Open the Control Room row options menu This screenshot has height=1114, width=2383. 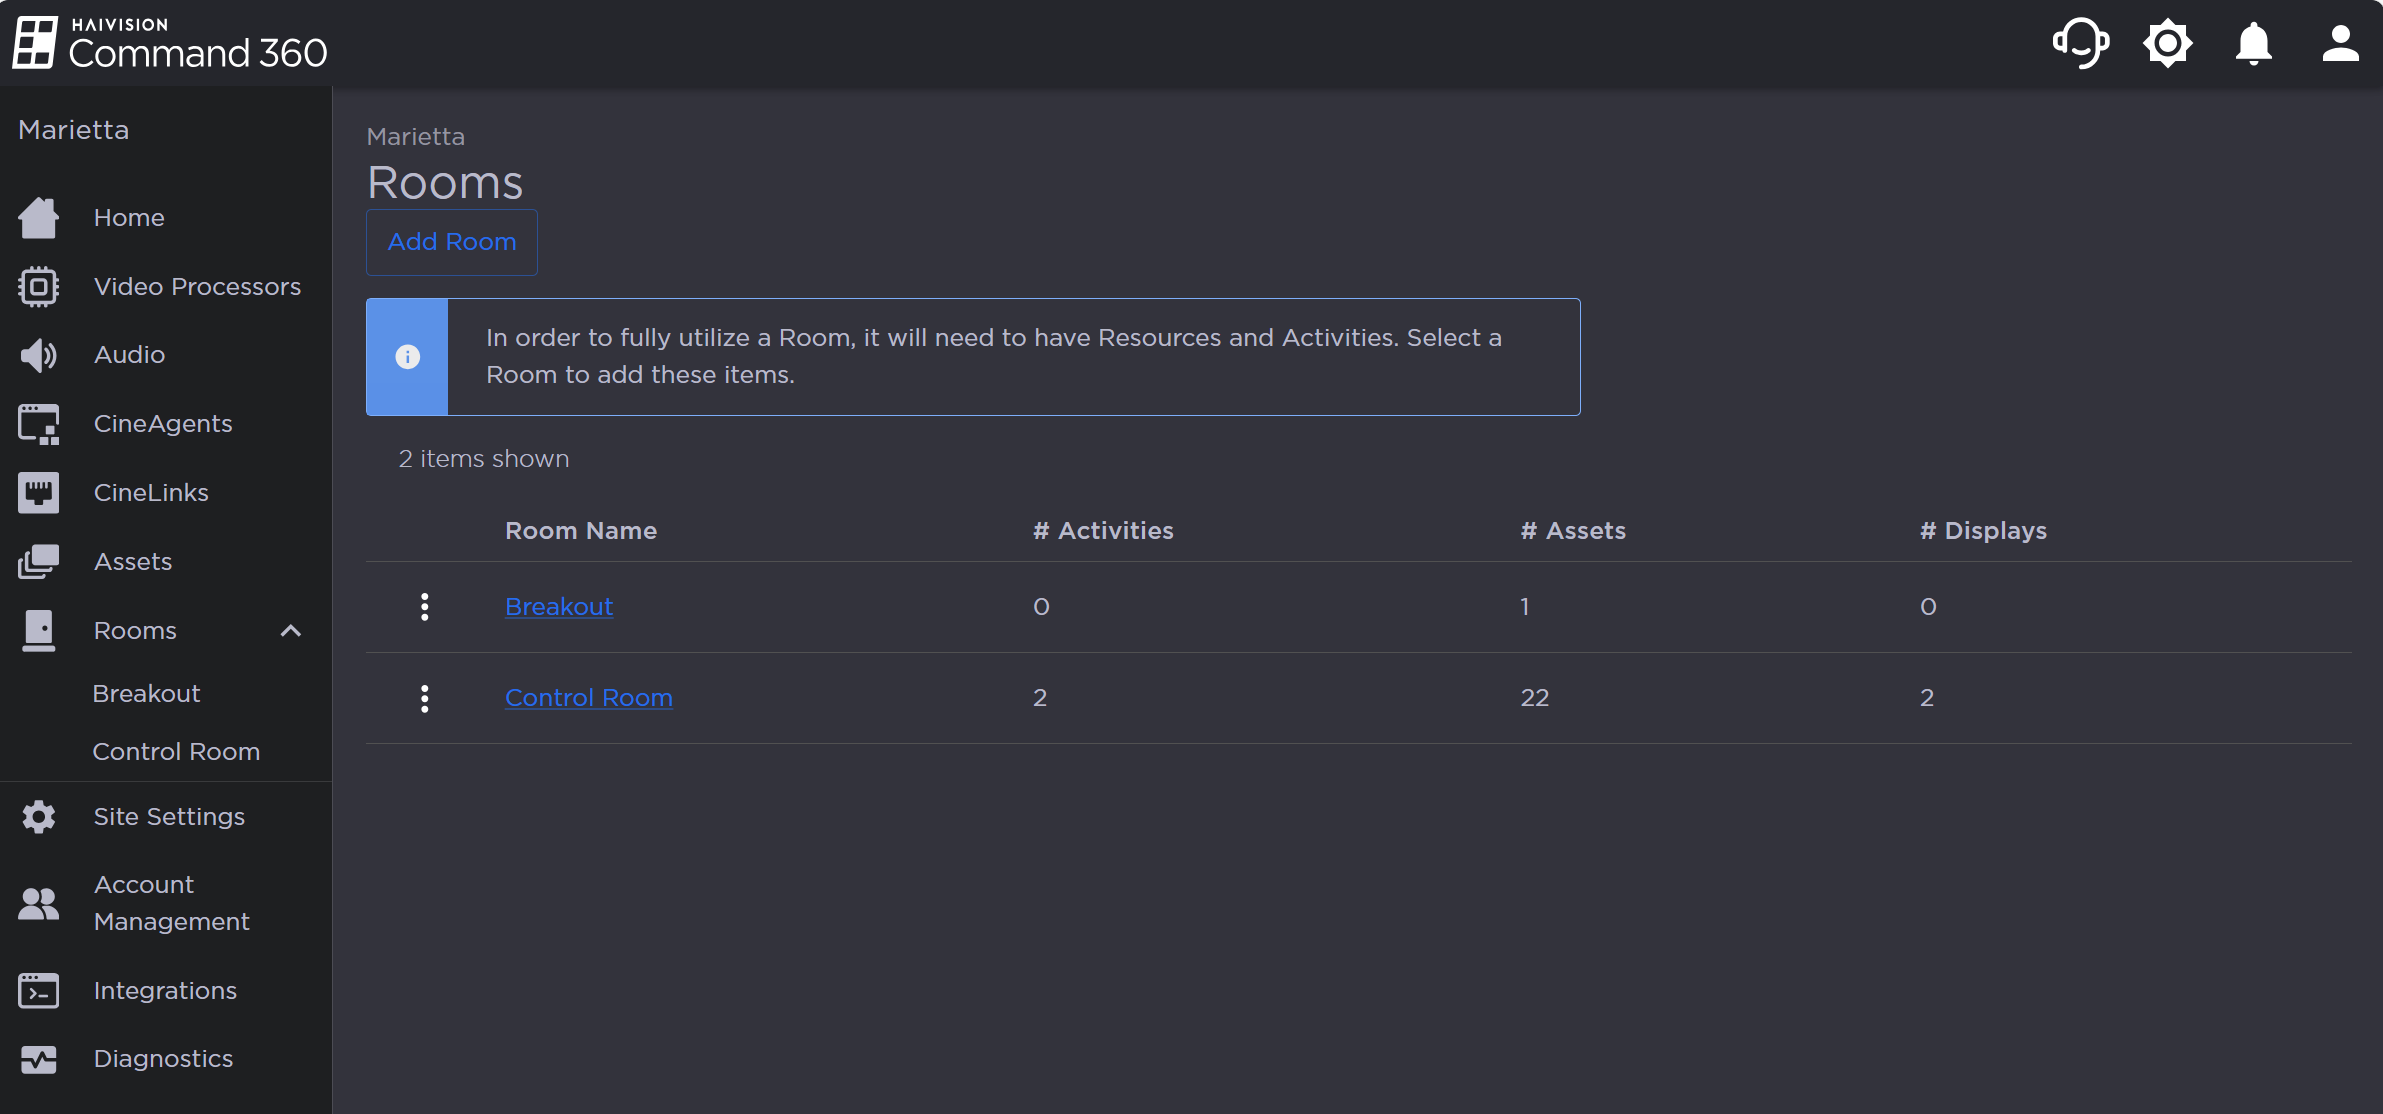click(x=425, y=698)
